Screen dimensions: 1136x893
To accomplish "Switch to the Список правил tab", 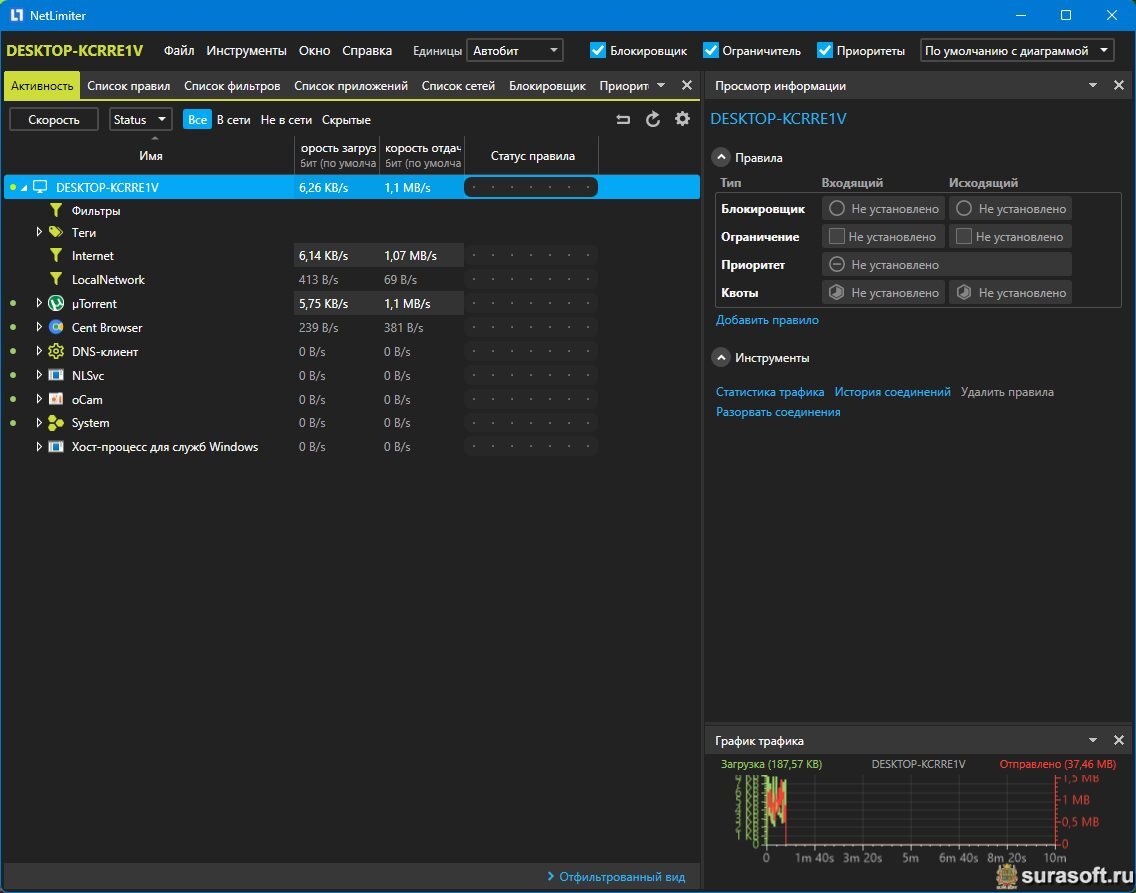I will point(128,85).
